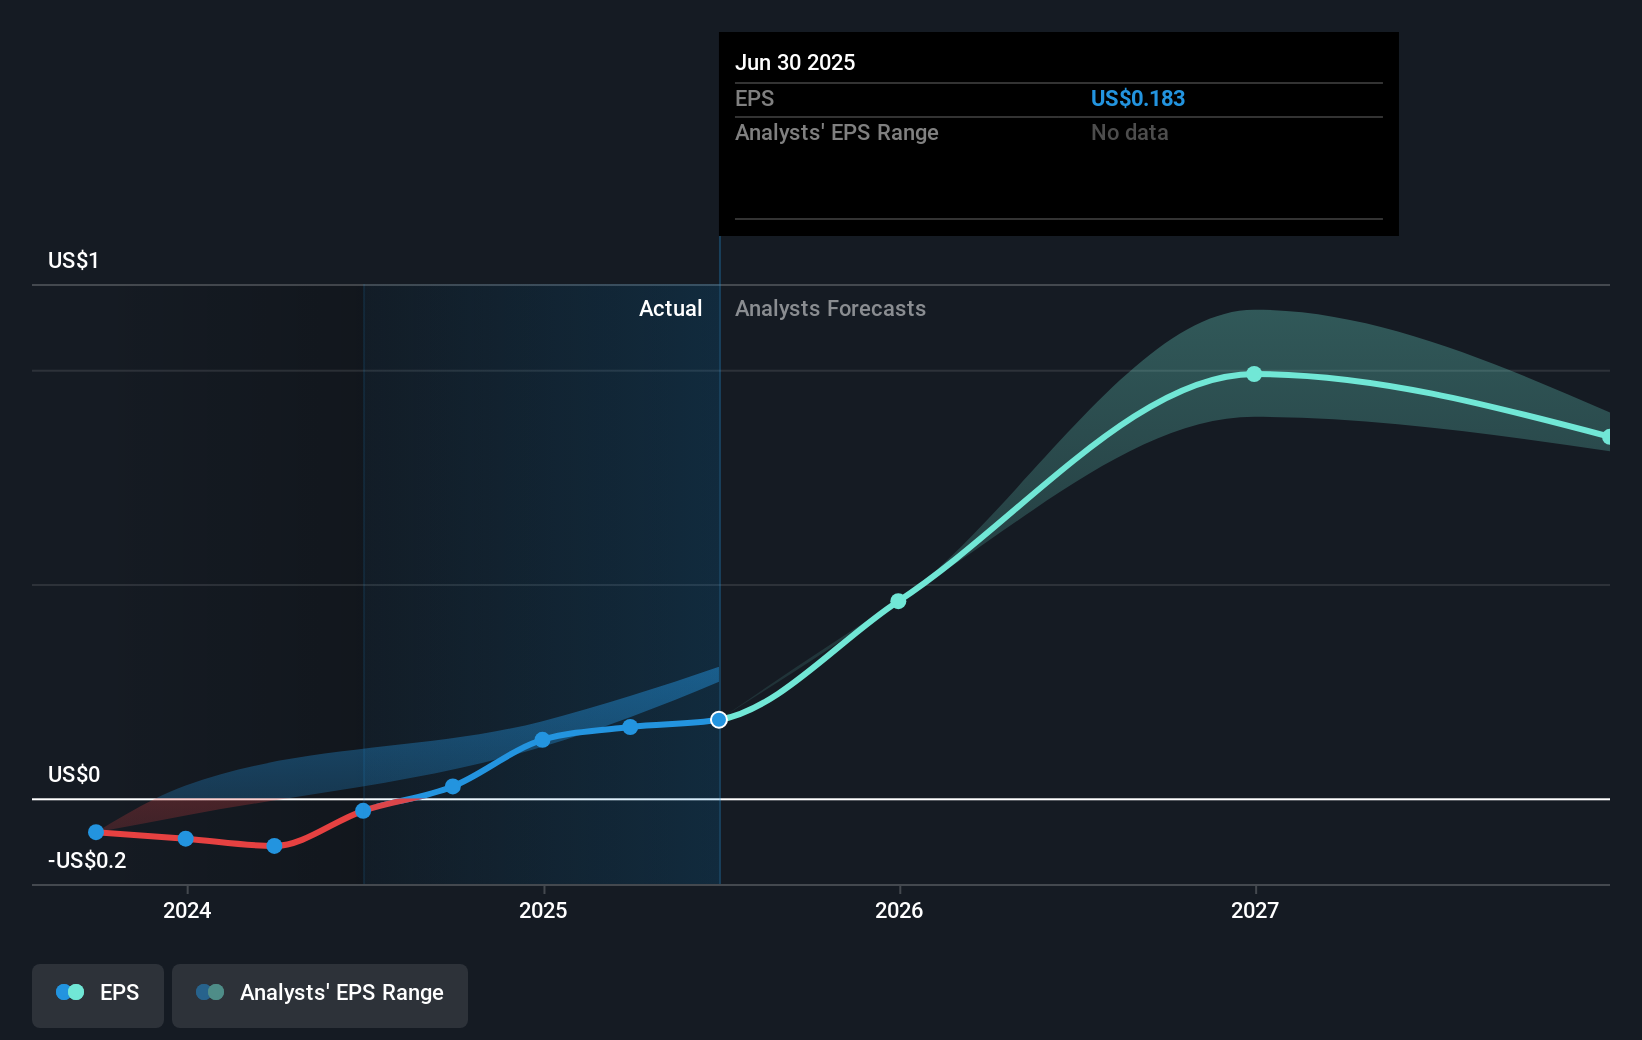Image resolution: width=1642 pixels, height=1040 pixels.
Task: Click the early 2026 forecast data point
Action: [898, 601]
